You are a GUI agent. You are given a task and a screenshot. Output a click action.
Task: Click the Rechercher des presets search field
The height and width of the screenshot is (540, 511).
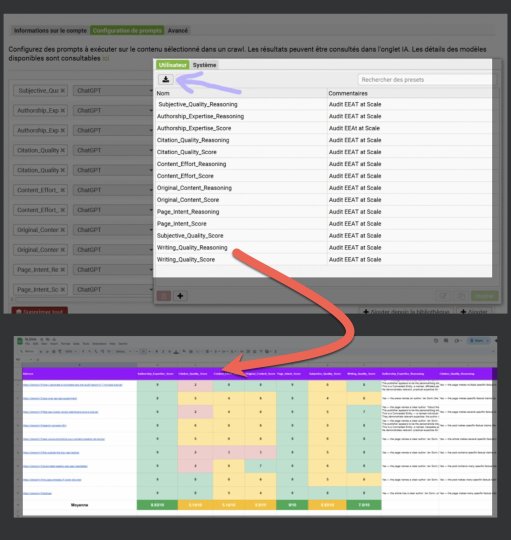(x=425, y=80)
